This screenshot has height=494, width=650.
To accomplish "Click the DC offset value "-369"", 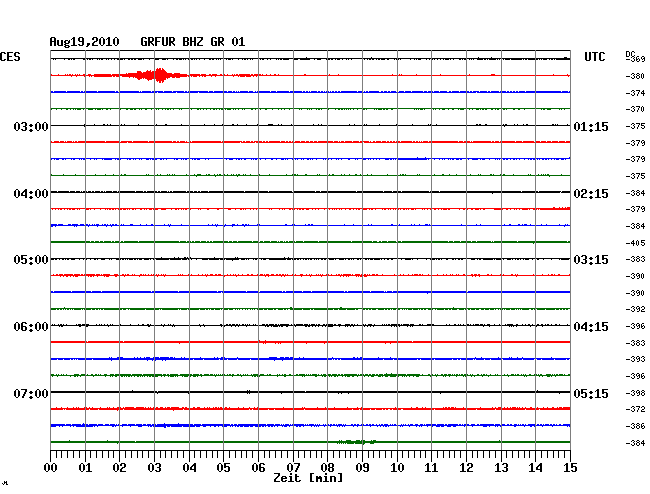I will click(x=636, y=59).
